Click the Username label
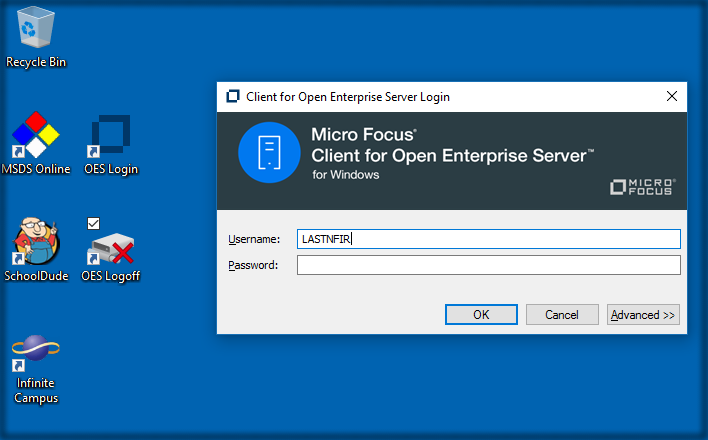Image resolution: width=708 pixels, height=440 pixels. [x=254, y=239]
